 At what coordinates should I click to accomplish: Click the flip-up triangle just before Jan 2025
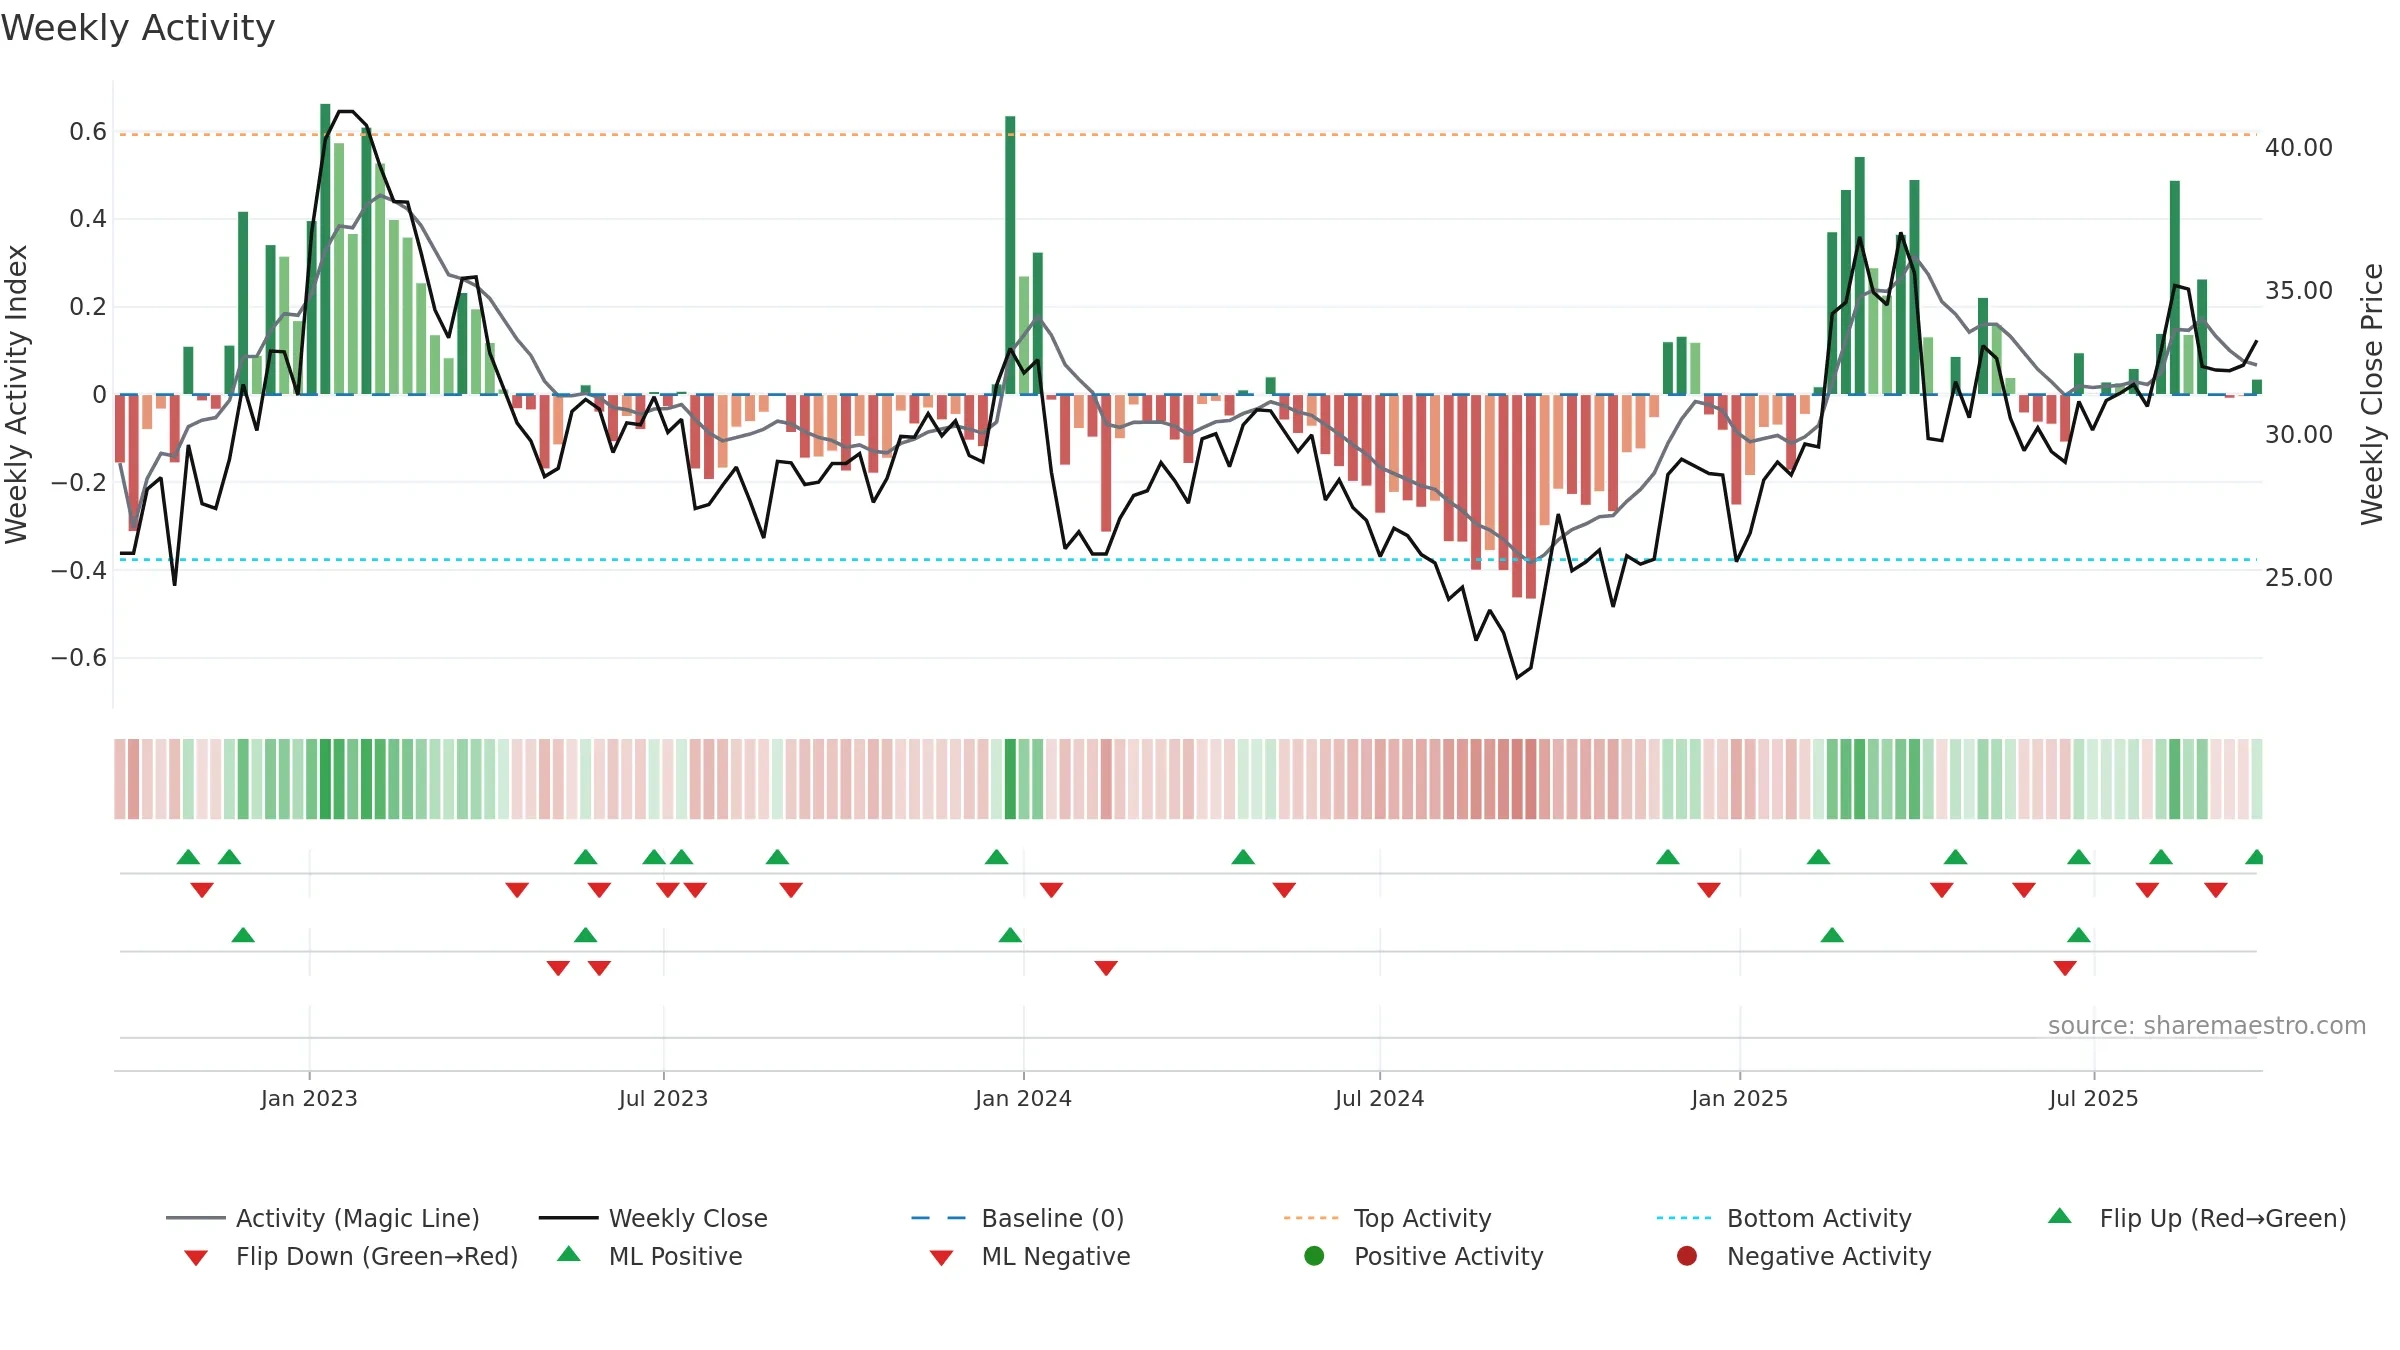coord(1668,857)
